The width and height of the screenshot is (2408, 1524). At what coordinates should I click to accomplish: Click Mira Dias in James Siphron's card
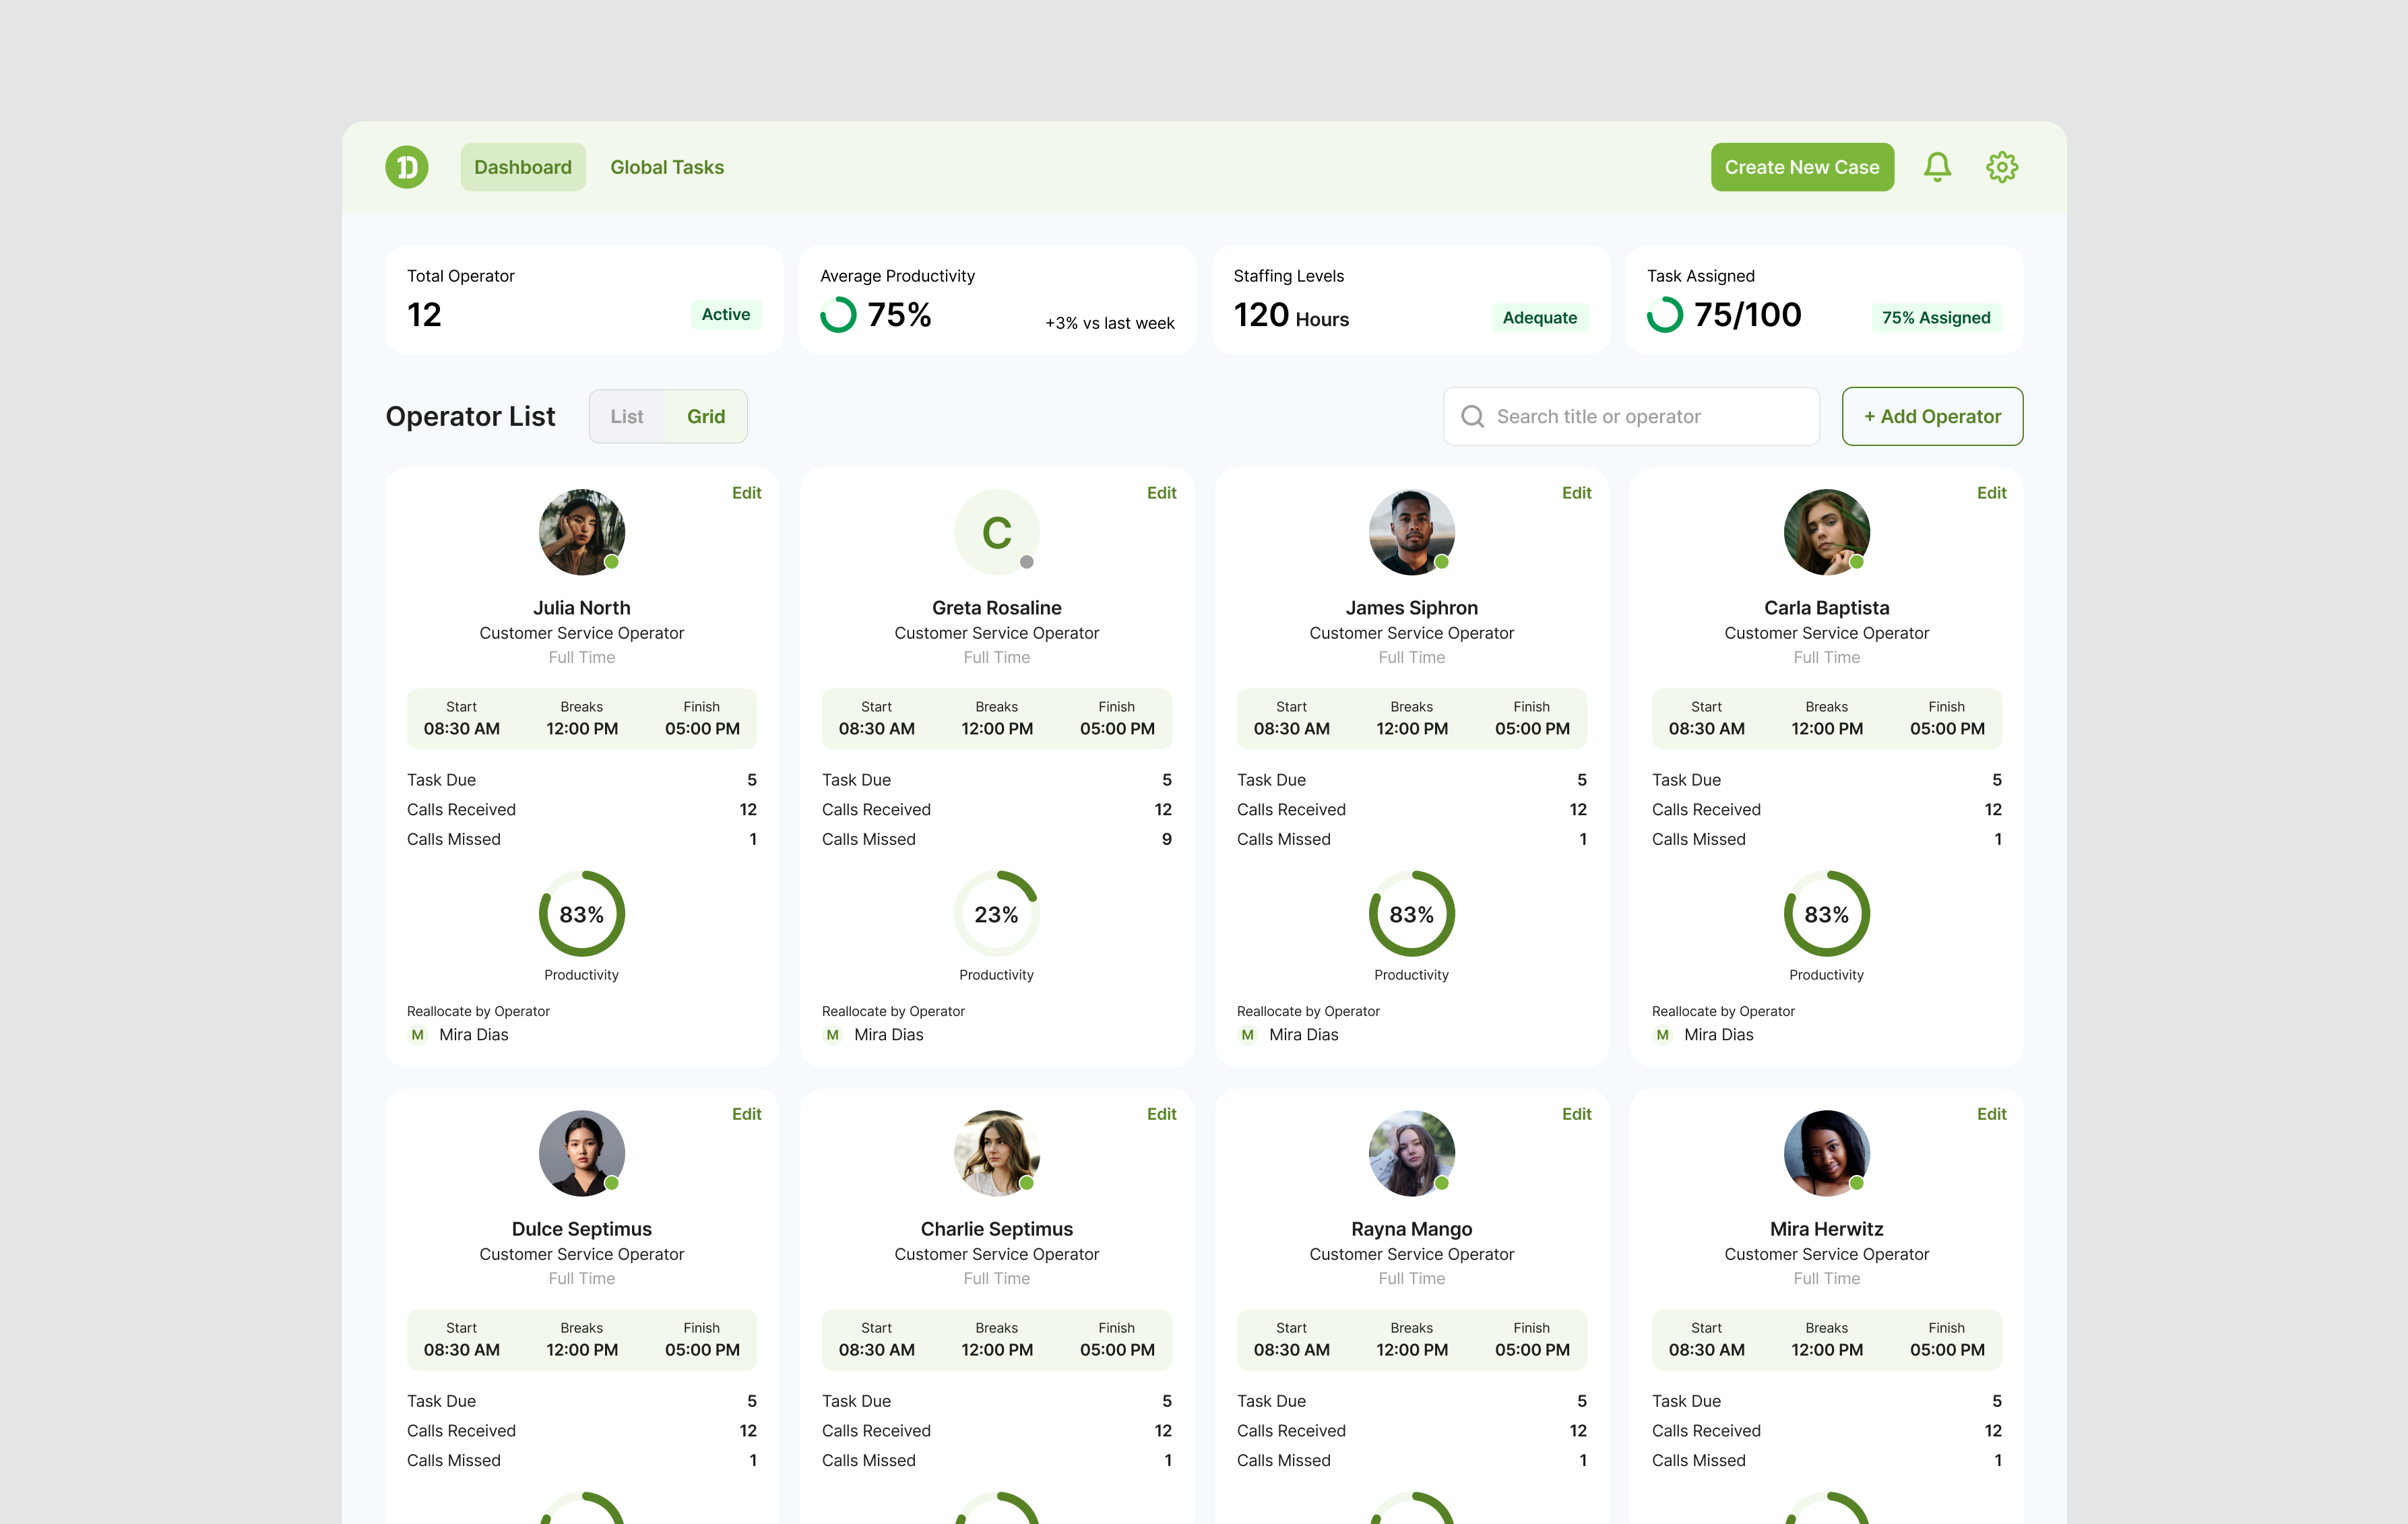coord(1303,1035)
